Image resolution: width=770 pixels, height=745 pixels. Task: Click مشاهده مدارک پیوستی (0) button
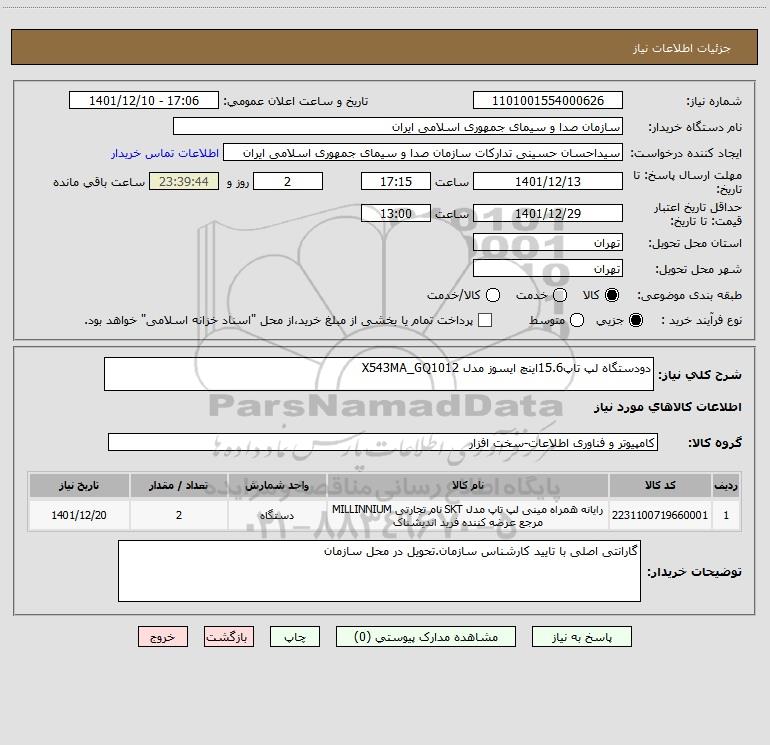426,637
